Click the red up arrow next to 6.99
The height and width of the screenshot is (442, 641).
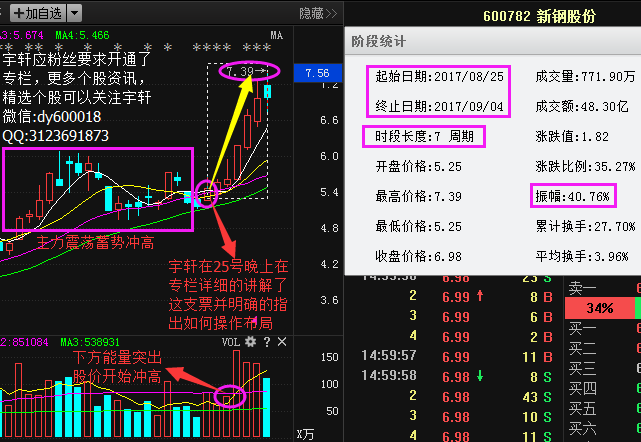click(481, 296)
